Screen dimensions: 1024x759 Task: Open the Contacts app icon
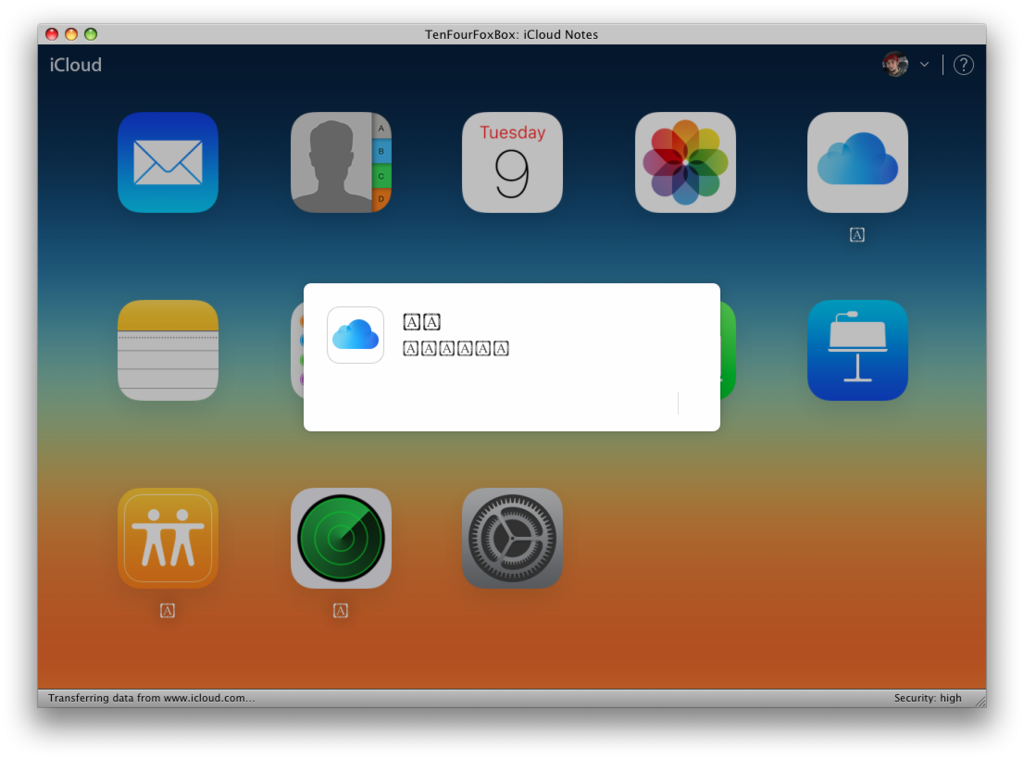341,162
